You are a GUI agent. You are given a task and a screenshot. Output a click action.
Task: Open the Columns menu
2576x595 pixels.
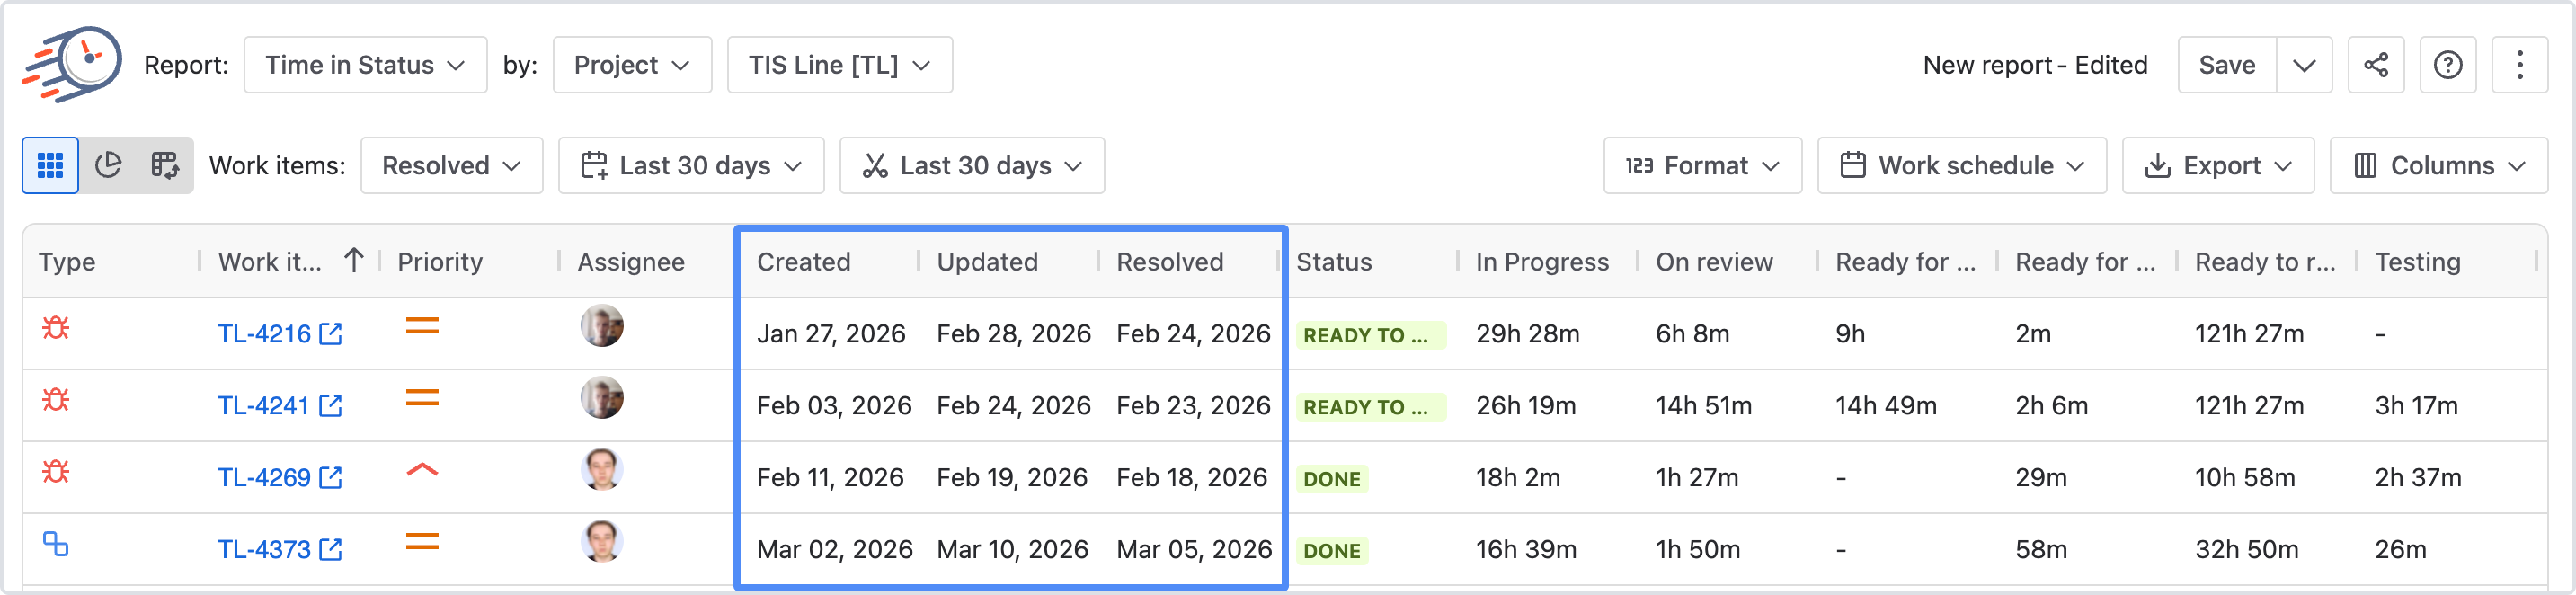coord(2438,165)
